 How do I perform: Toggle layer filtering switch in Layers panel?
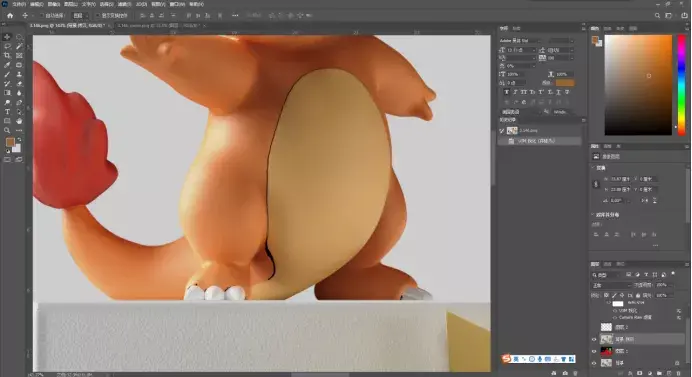673,274
